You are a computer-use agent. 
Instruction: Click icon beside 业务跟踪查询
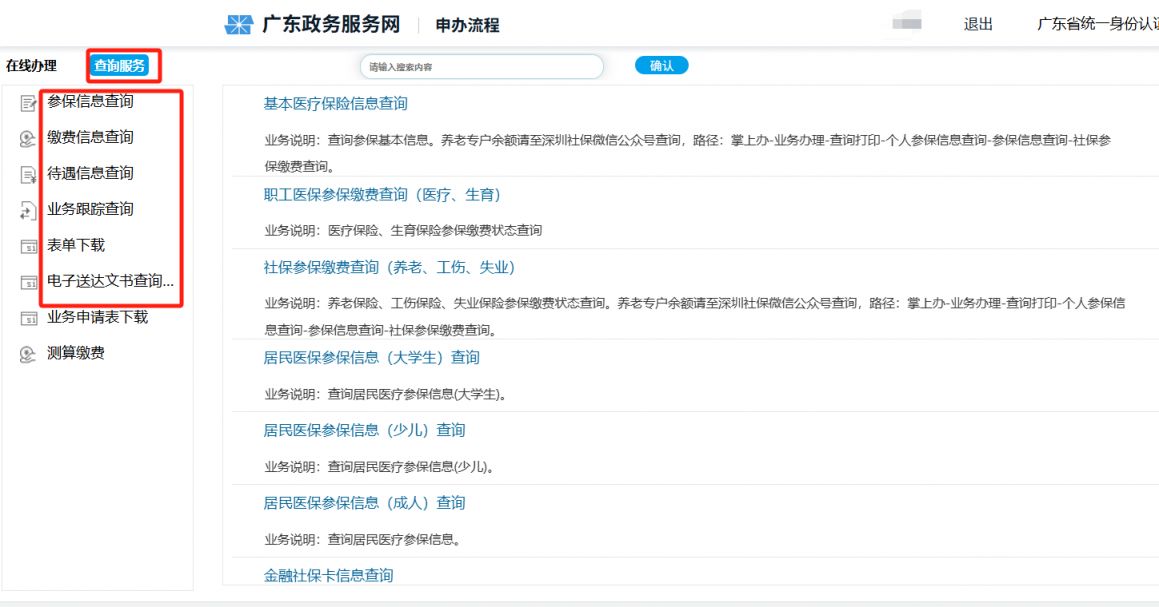28,211
